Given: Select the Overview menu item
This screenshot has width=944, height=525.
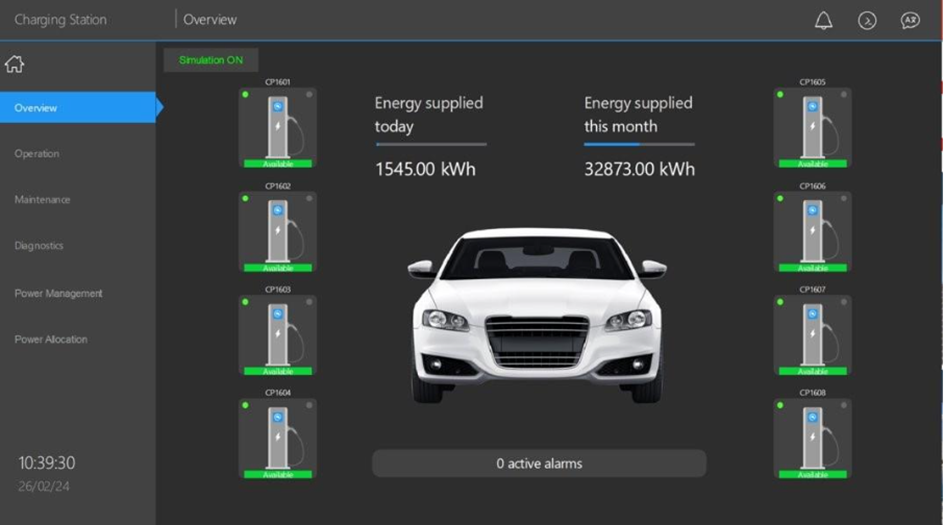Looking at the screenshot, I should pyautogui.click(x=78, y=108).
